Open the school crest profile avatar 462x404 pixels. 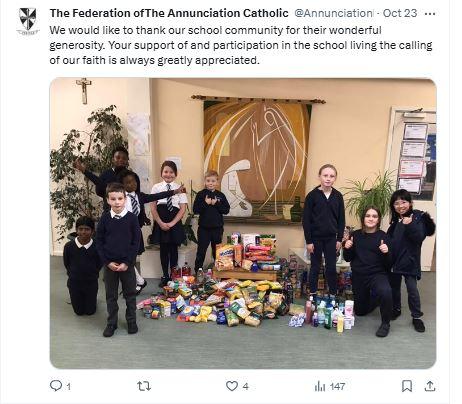pos(28,21)
